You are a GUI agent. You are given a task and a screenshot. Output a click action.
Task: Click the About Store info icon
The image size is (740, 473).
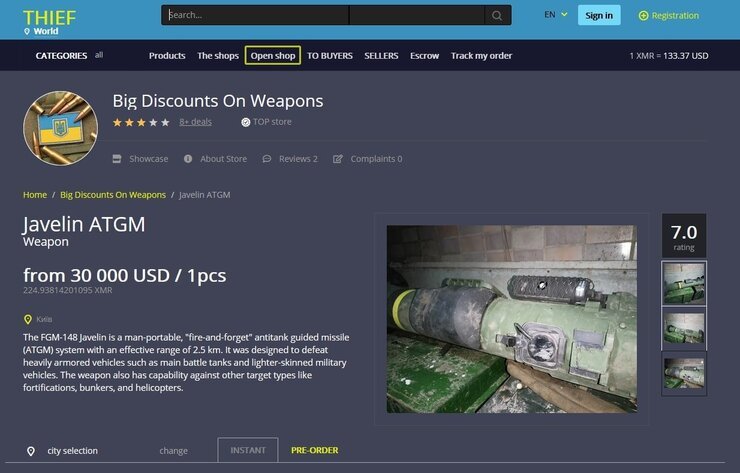188,159
